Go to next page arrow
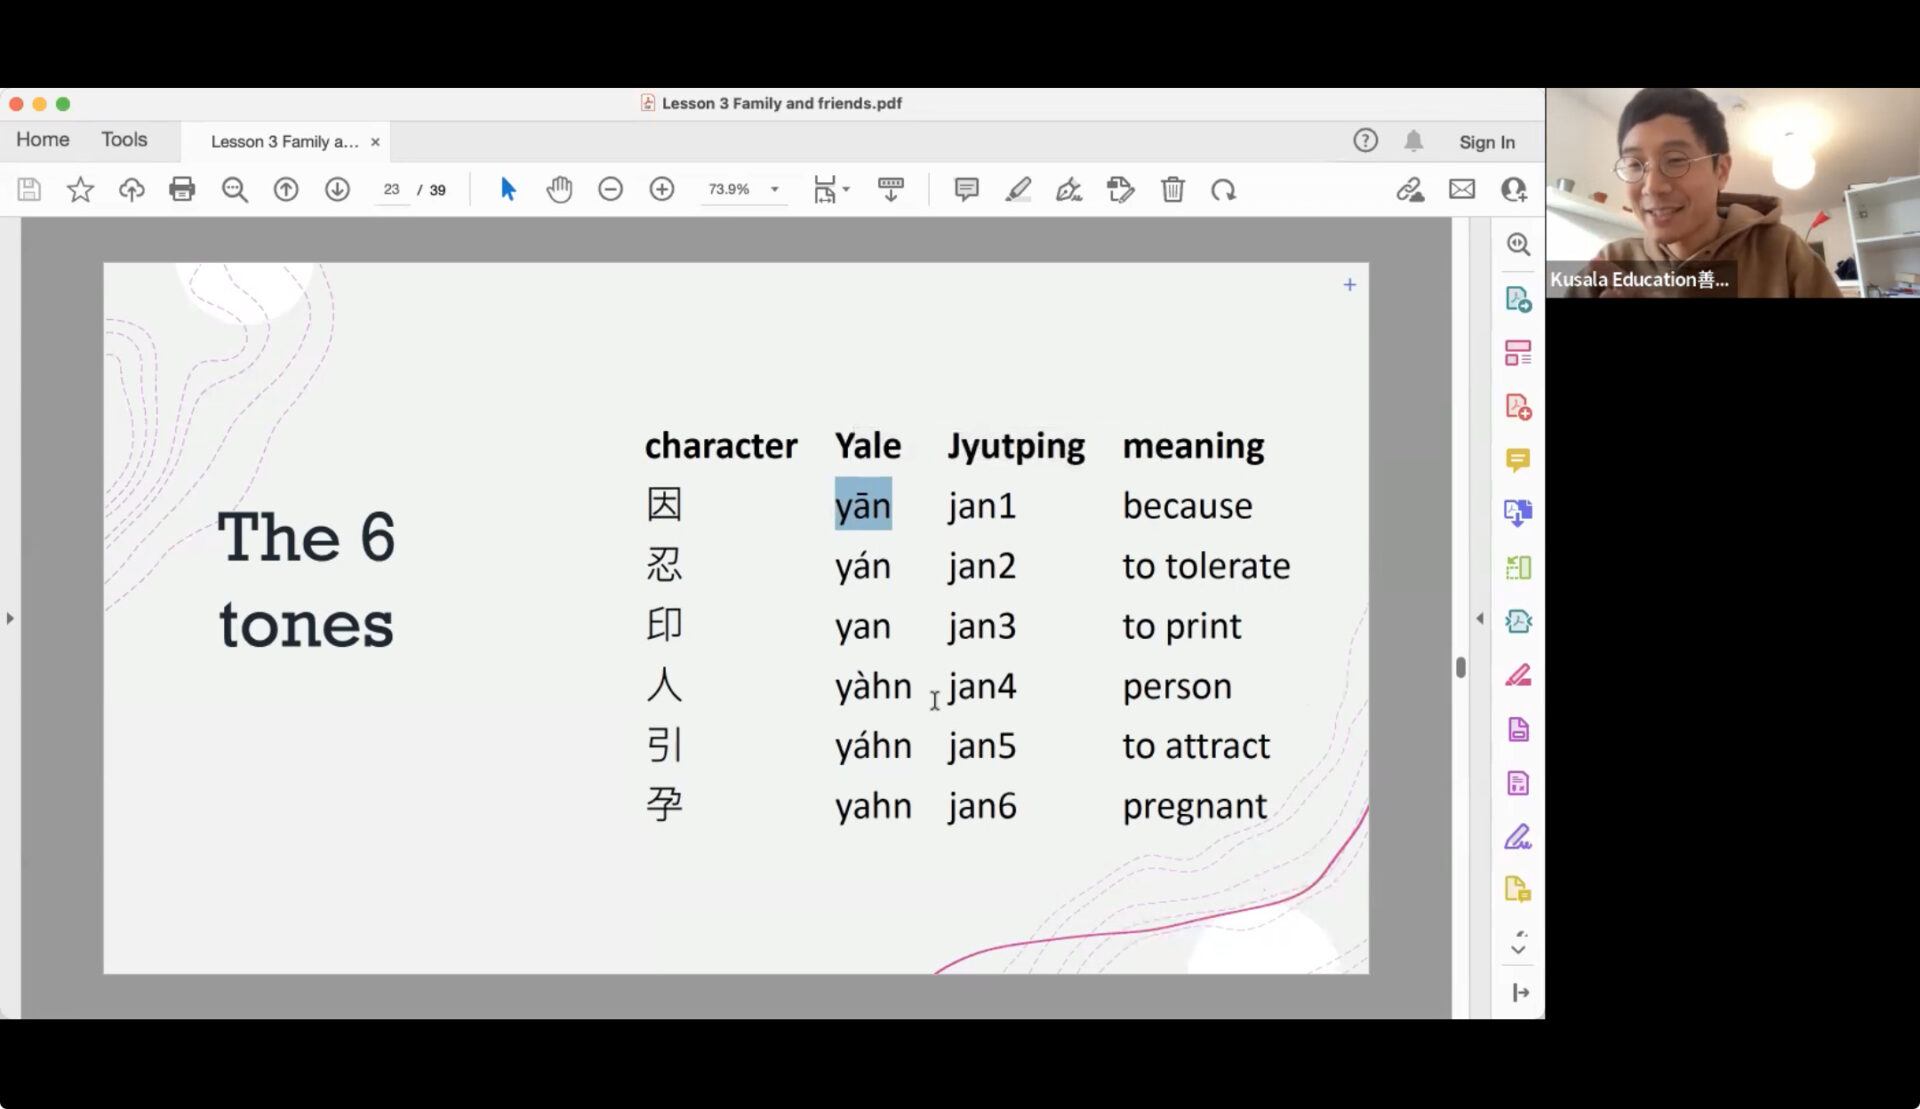Screen dimensions: 1920x1109 (x=337, y=189)
